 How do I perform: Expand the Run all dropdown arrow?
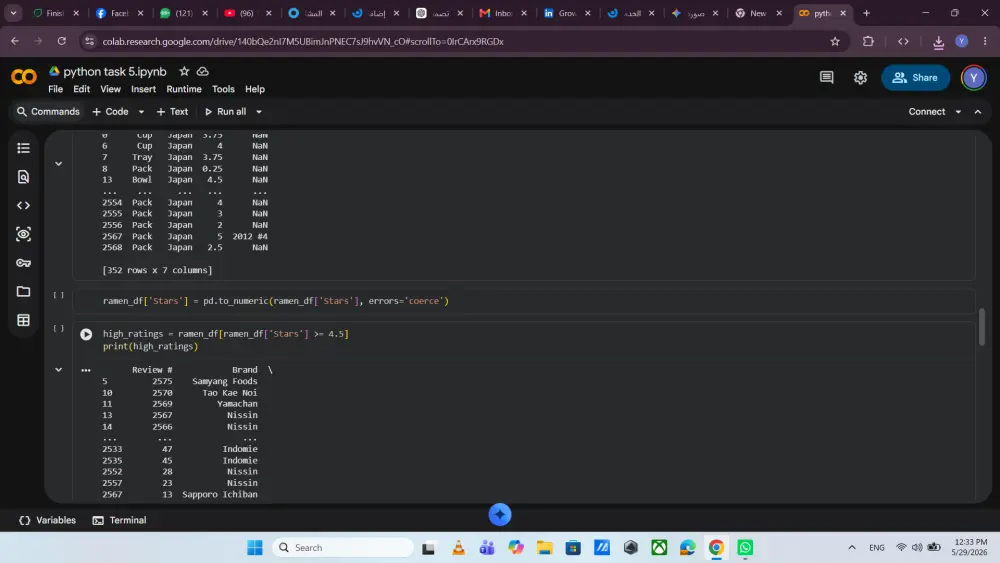coord(259,112)
